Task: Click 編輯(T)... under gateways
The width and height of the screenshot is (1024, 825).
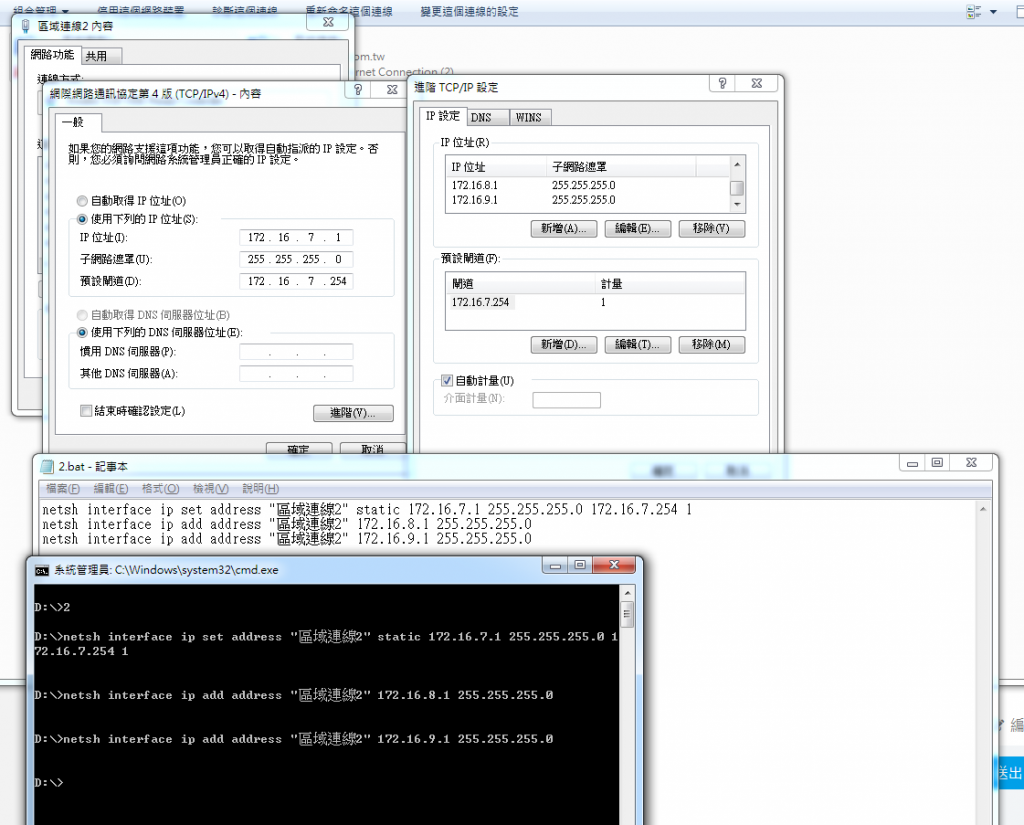Action: (638, 344)
